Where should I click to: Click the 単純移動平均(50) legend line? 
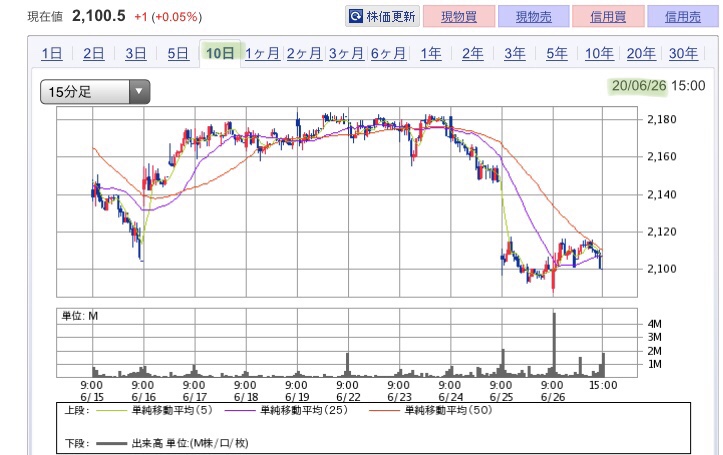coord(384,410)
